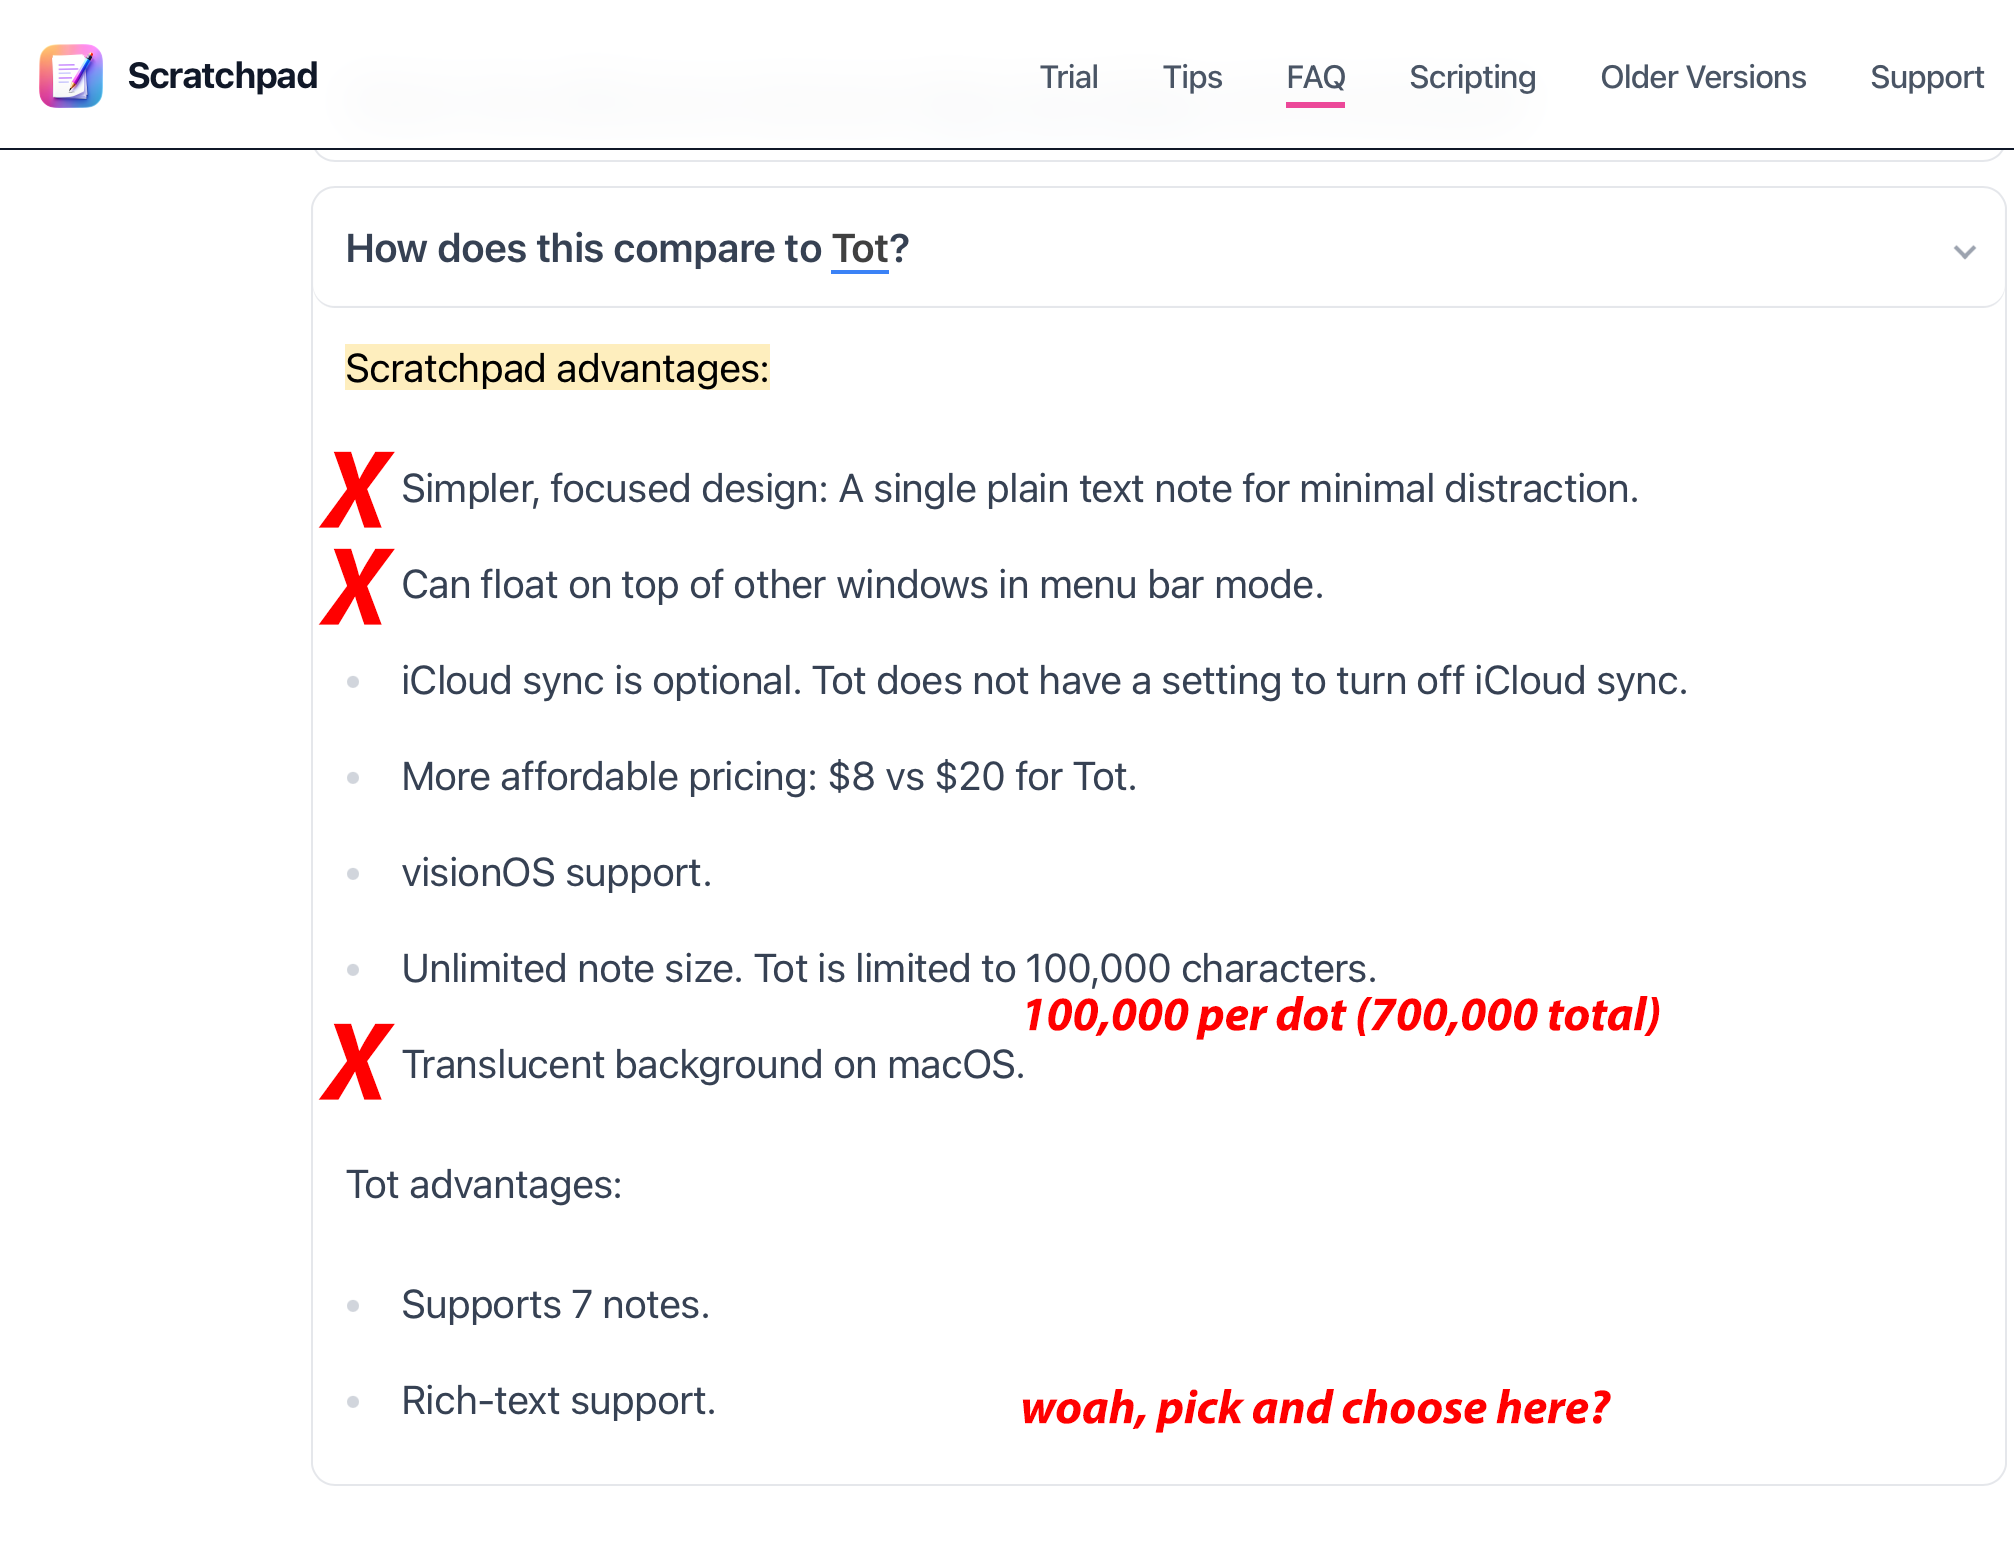Click the iCloud sync is optional item
This screenshot has height=1550, width=2014.
click(x=1044, y=681)
